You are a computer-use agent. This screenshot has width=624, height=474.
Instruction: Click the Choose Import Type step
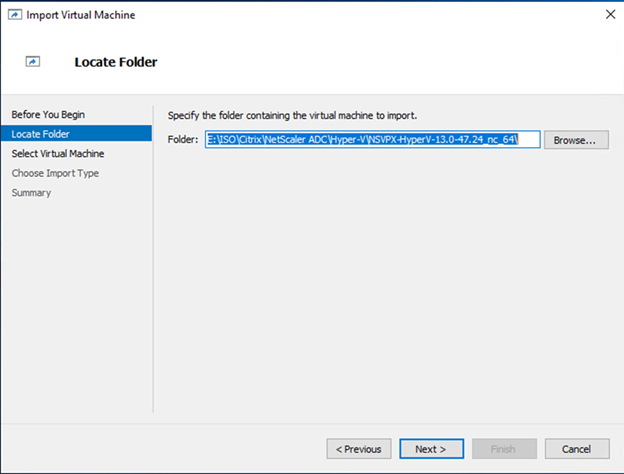(55, 173)
